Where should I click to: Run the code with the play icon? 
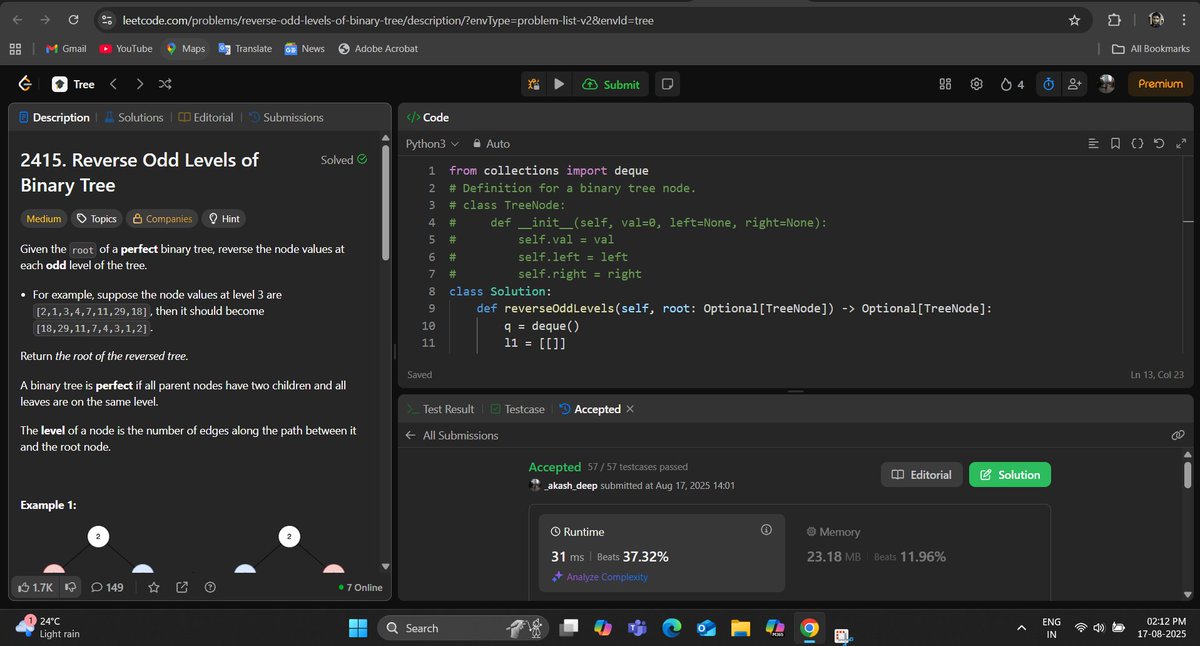(559, 85)
